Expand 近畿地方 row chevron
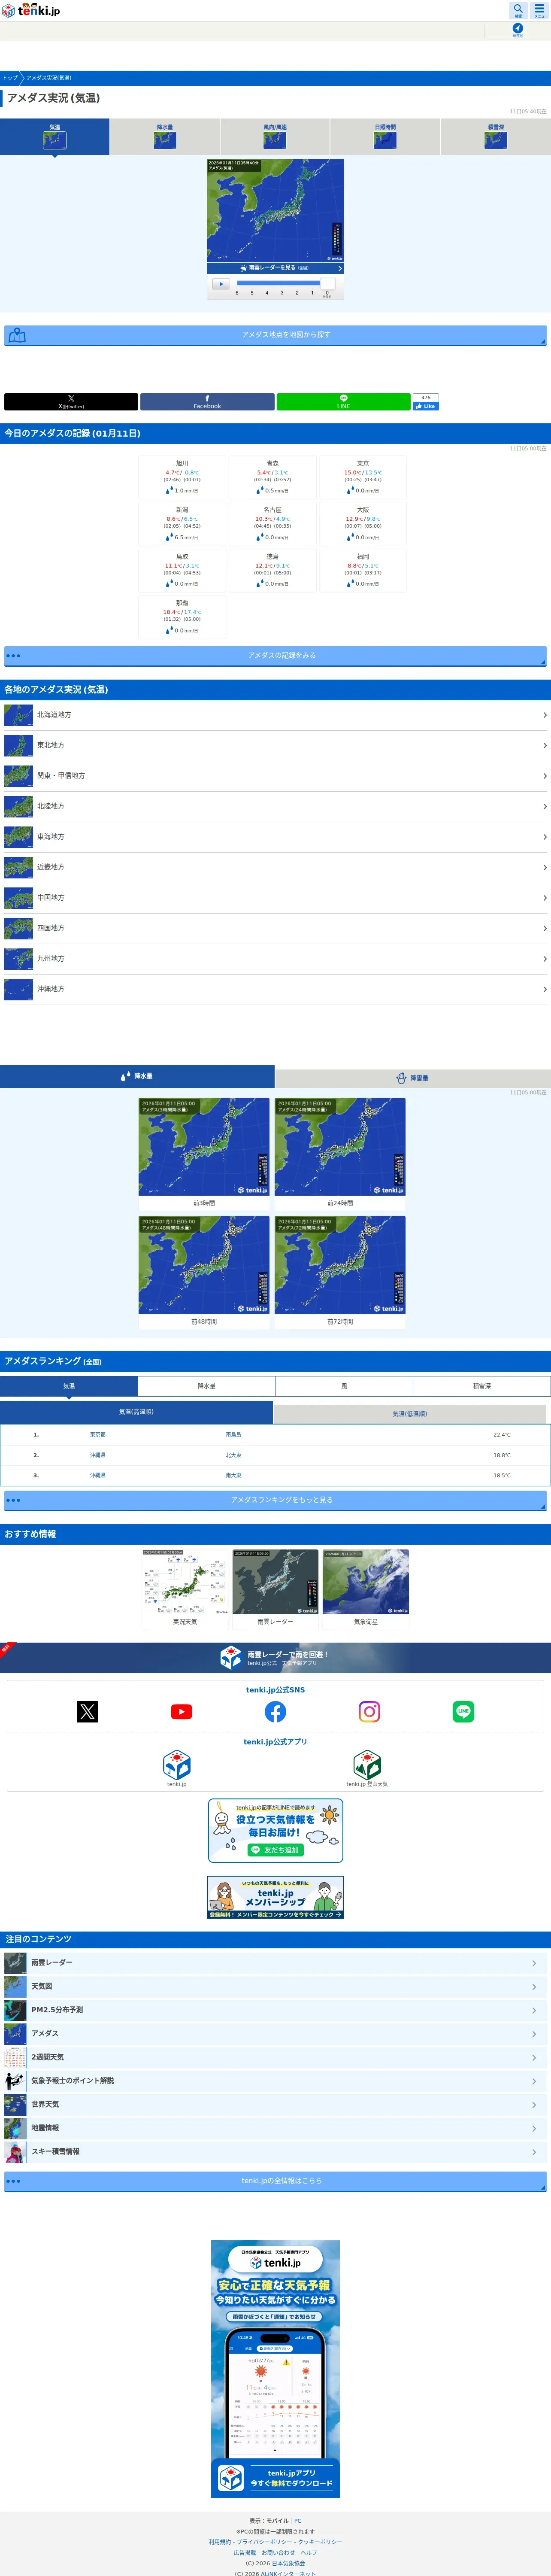 [x=544, y=868]
